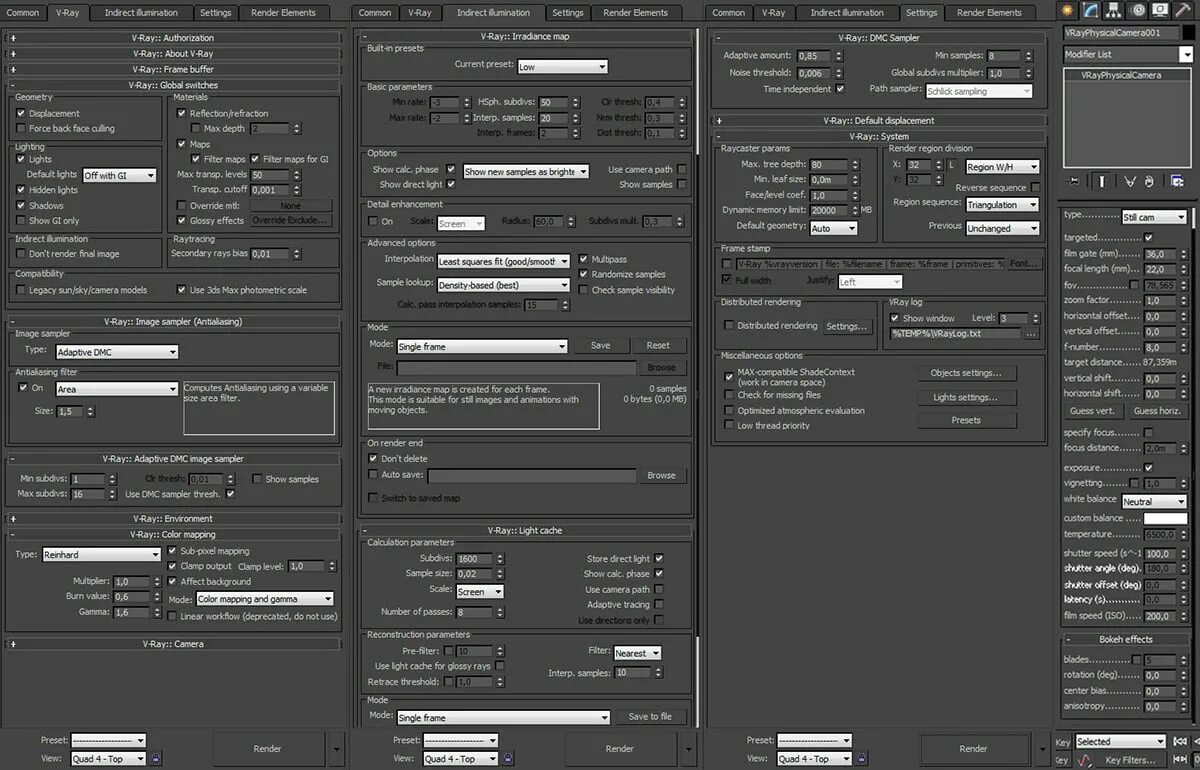Click irradiance map Save button
The width and height of the screenshot is (1200, 770).
pos(600,345)
